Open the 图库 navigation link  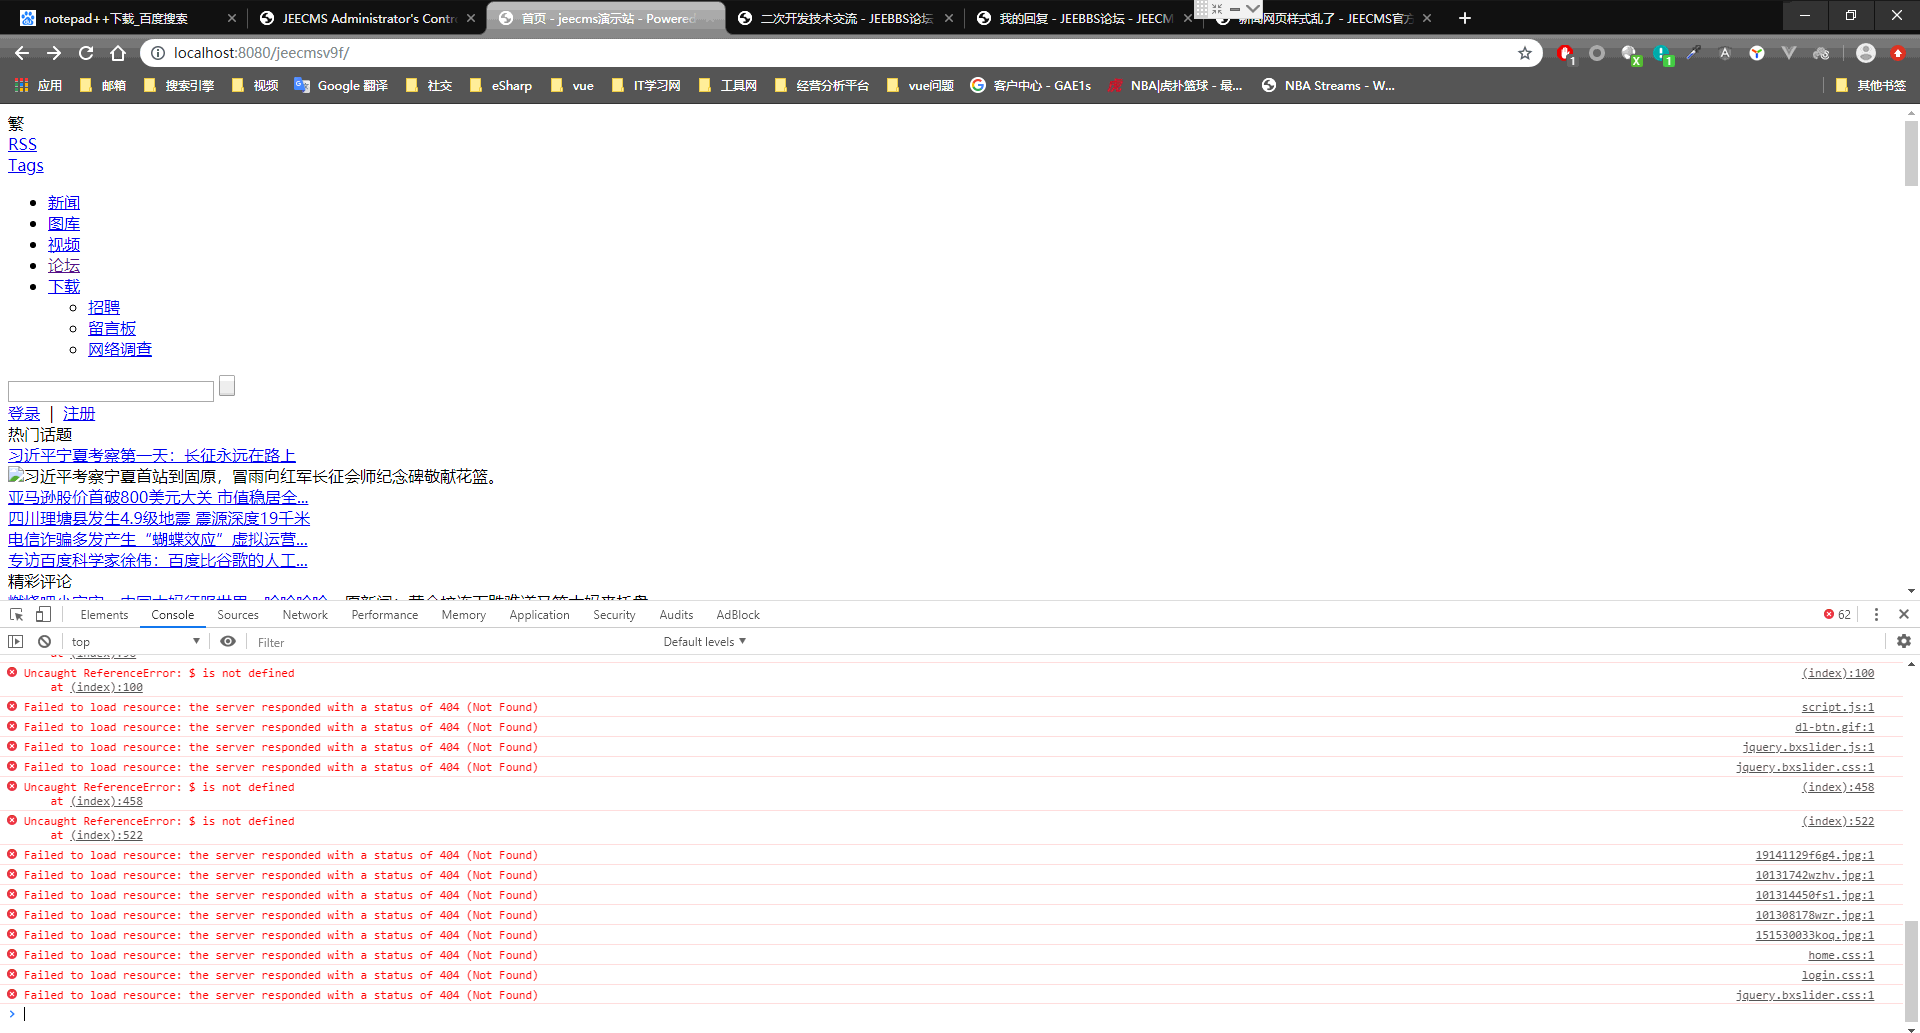[x=64, y=224]
